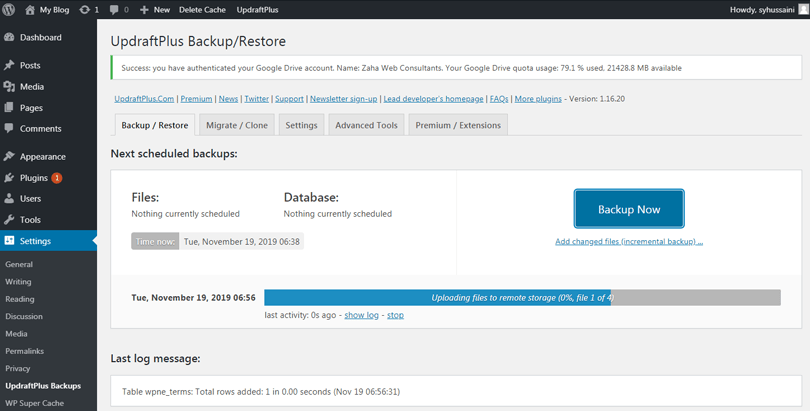Click the Time now date display
The width and height of the screenshot is (810, 411).
tap(217, 241)
